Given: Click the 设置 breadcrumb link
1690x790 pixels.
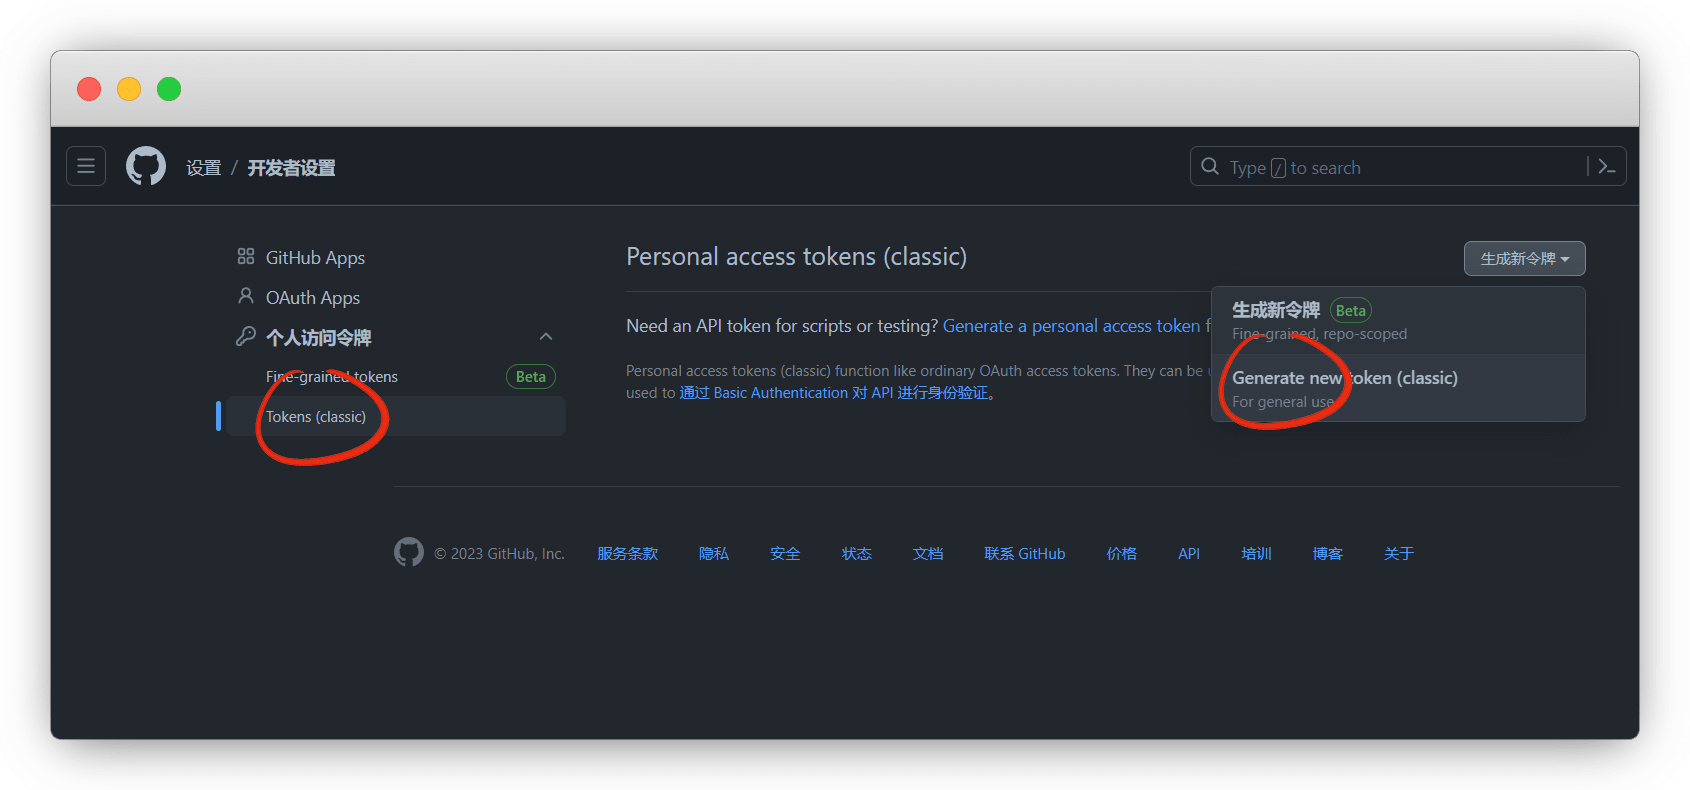Looking at the screenshot, I should (x=204, y=168).
